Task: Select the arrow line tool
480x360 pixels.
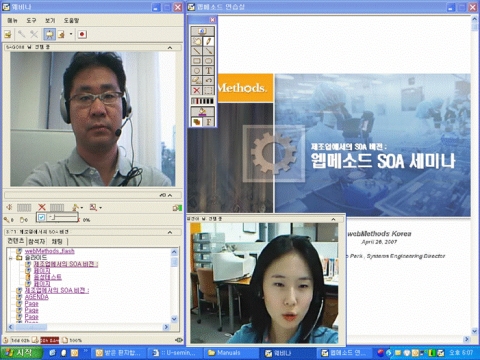Action: [x=208, y=51]
